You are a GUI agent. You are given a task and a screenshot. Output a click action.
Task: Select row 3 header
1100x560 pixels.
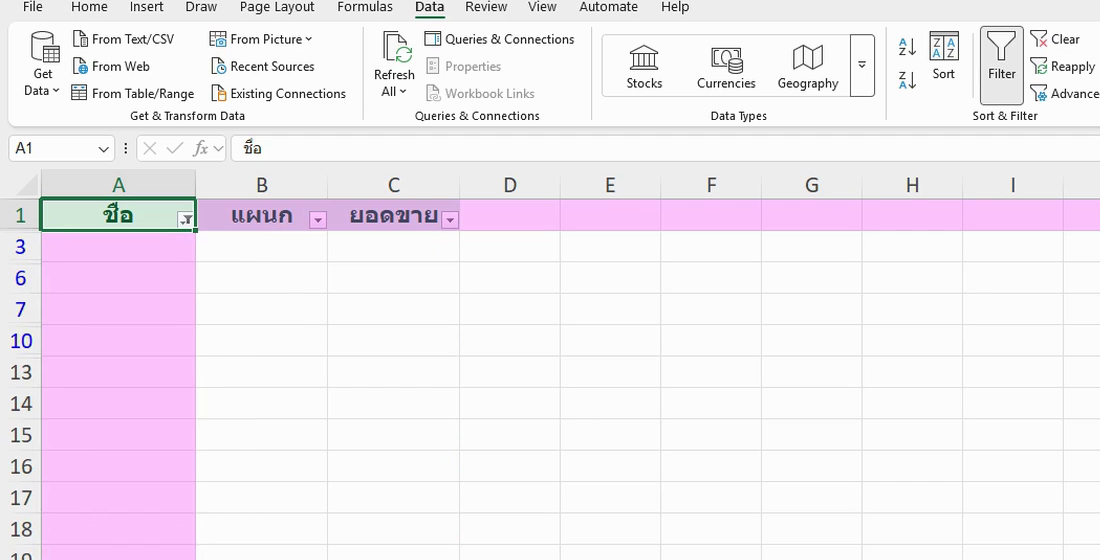point(20,246)
